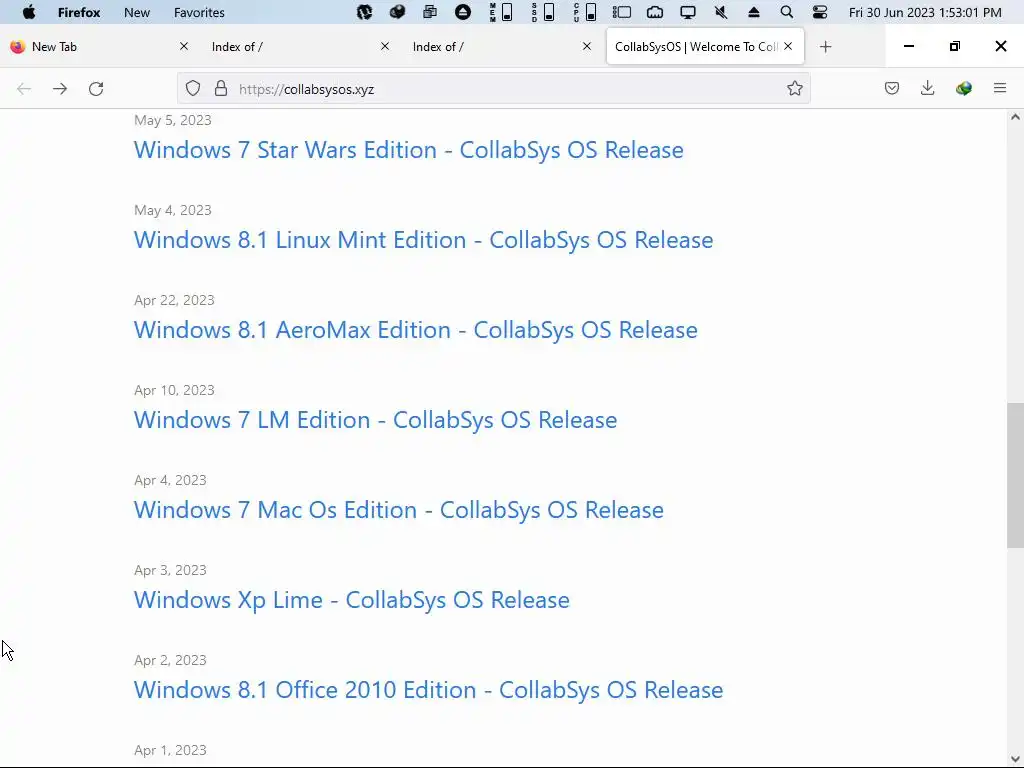1024x768 pixels.
Task: Click the round eject circle icon in menu bar
Action: pos(462,12)
